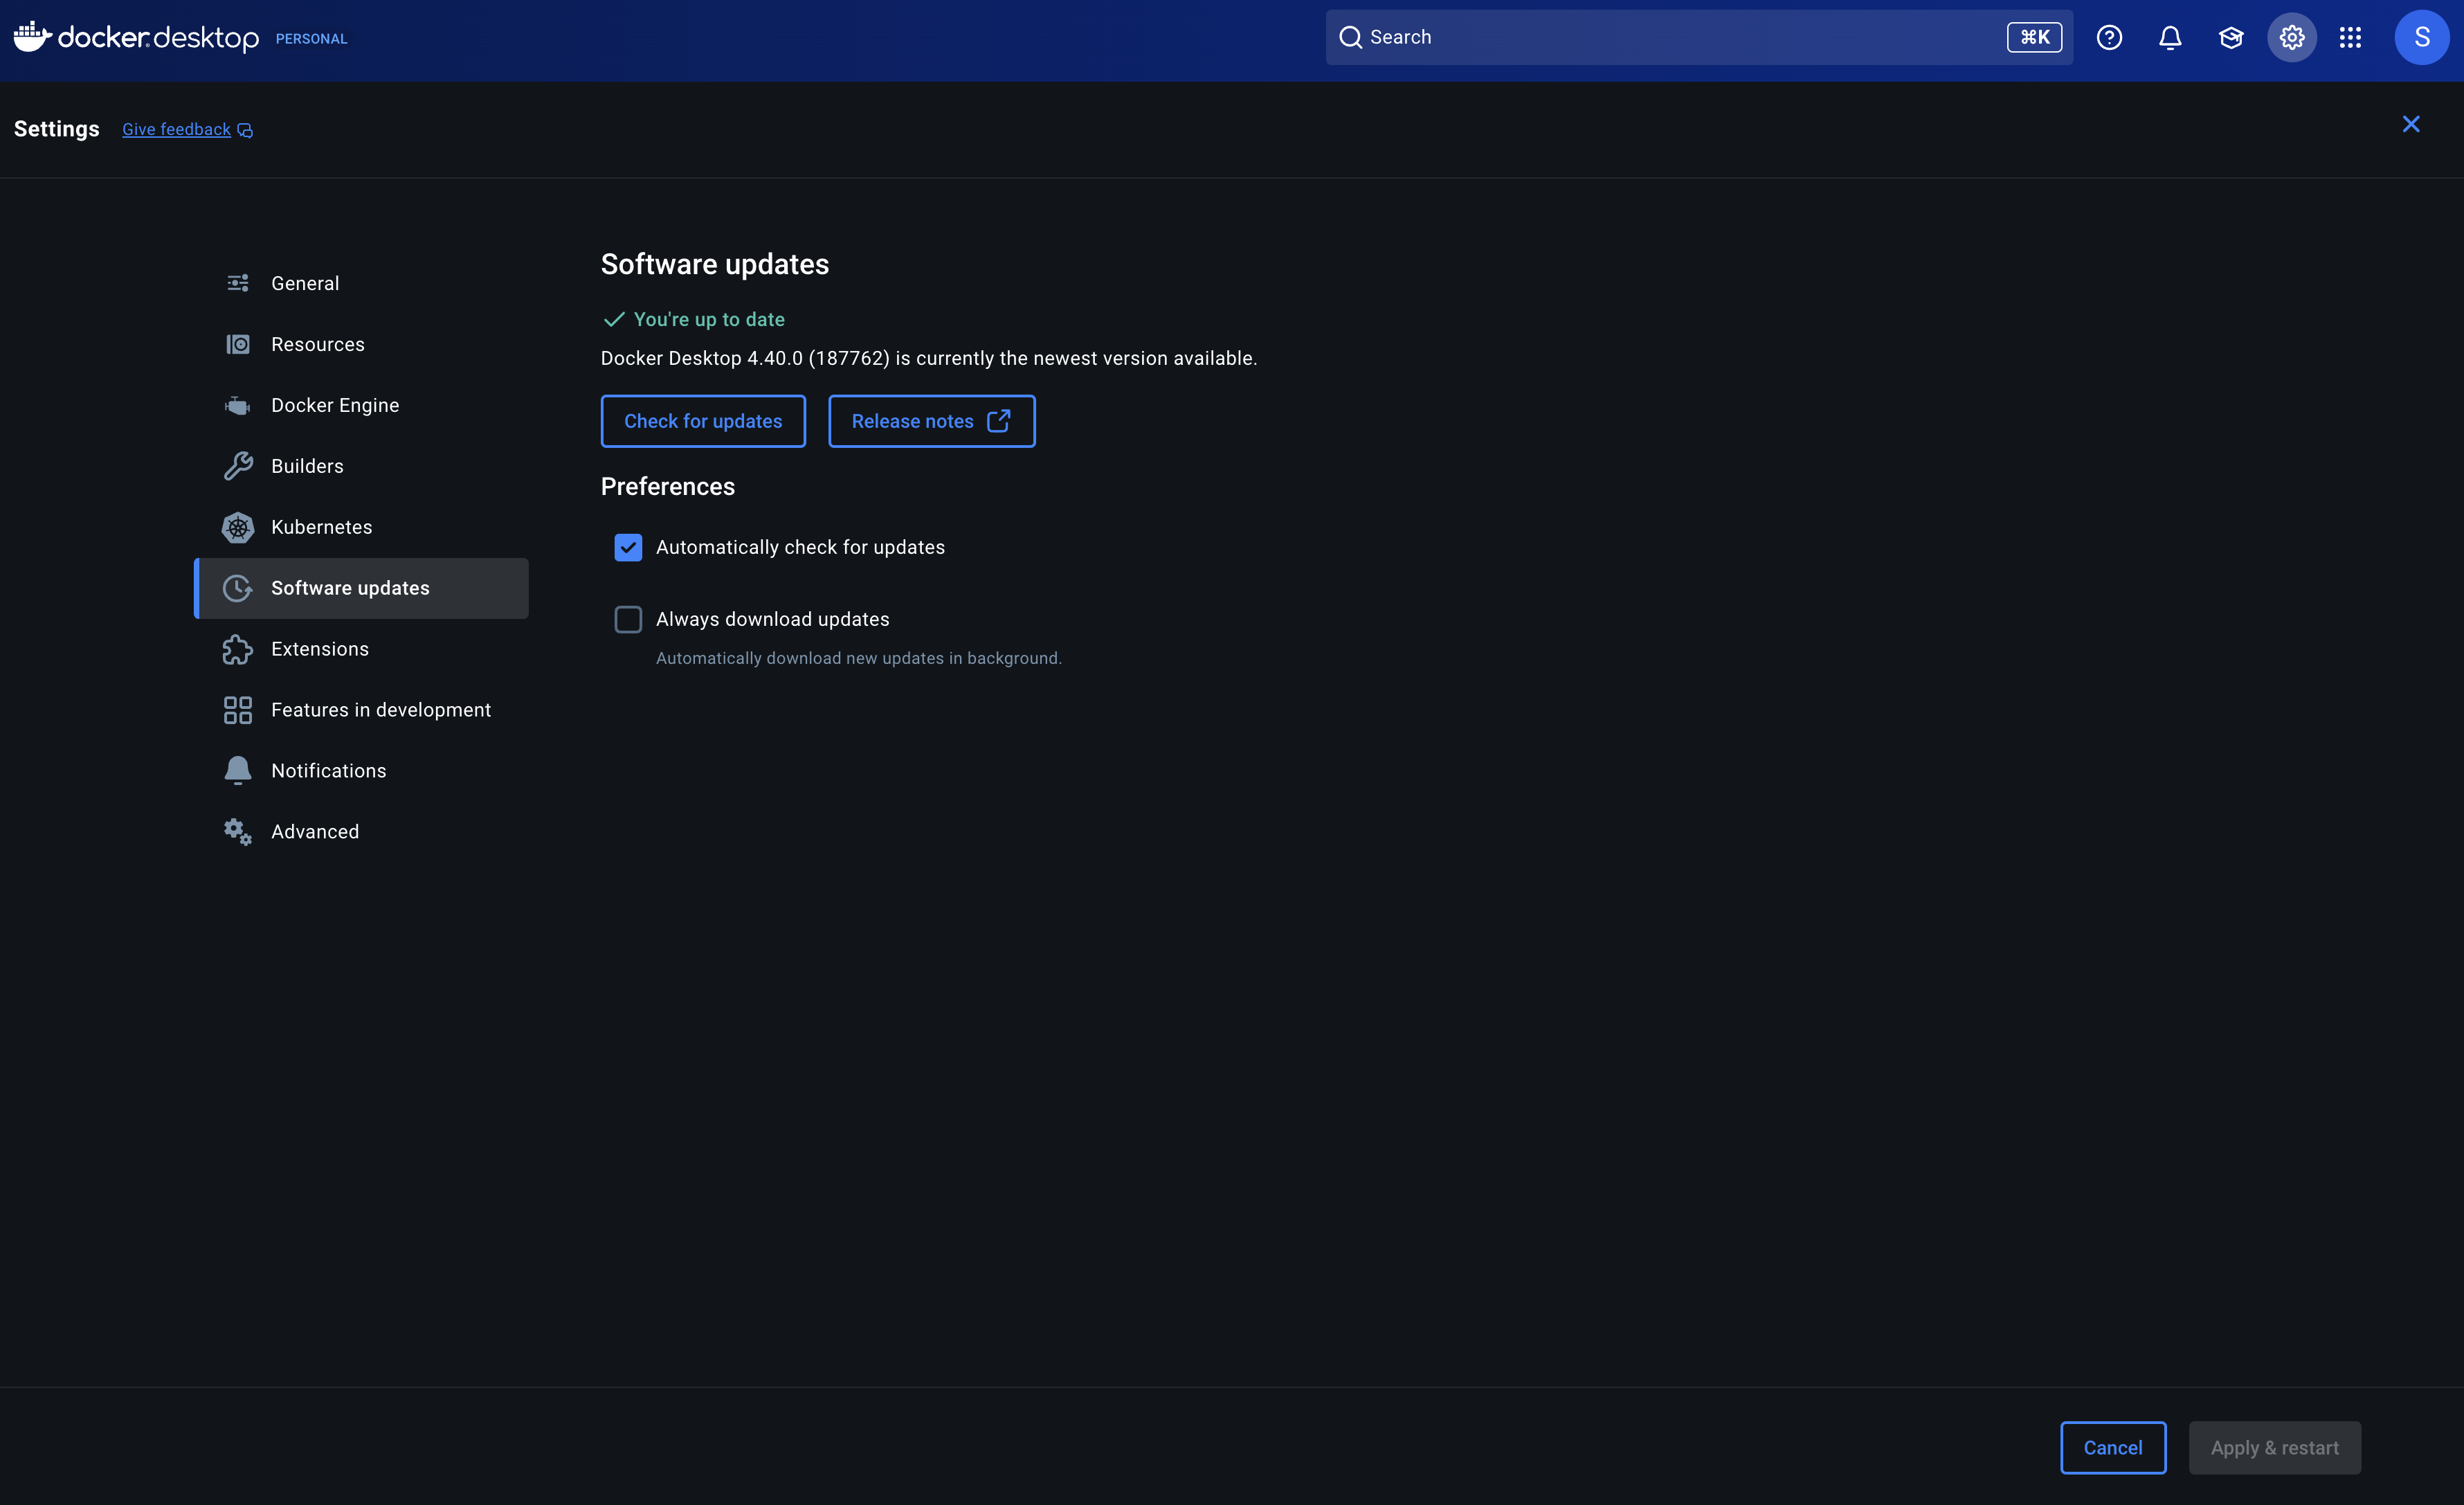Click Apply & restart button
Image resolution: width=2464 pixels, height=1505 pixels.
pyautogui.click(x=2275, y=1448)
